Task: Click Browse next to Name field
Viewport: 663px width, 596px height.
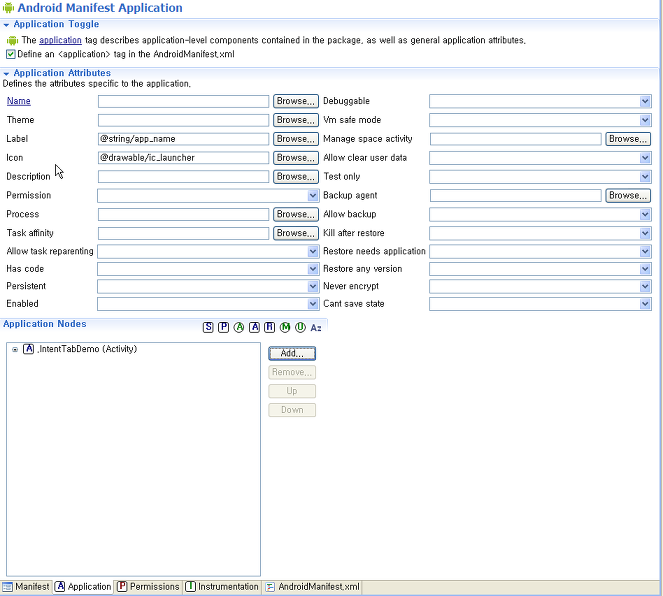Action: (x=296, y=101)
